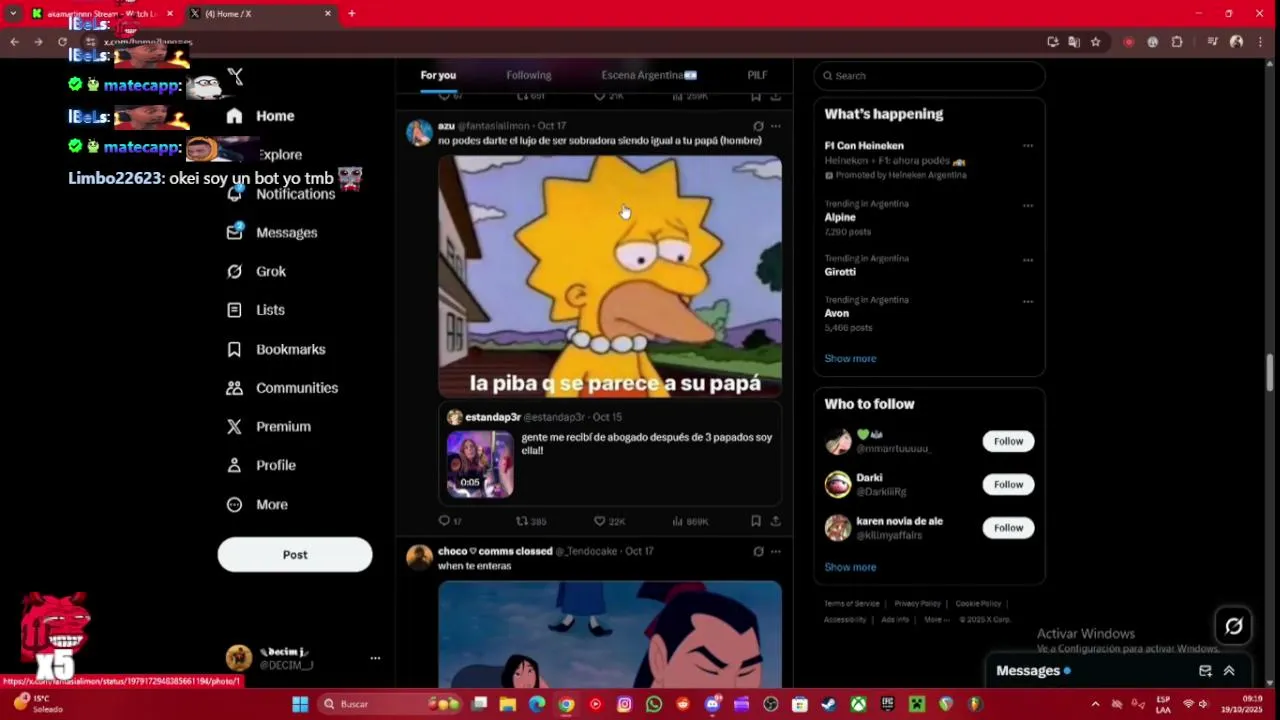1280x720 pixels.
Task: Follow the Darki account
Action: tap(1008, 484)
